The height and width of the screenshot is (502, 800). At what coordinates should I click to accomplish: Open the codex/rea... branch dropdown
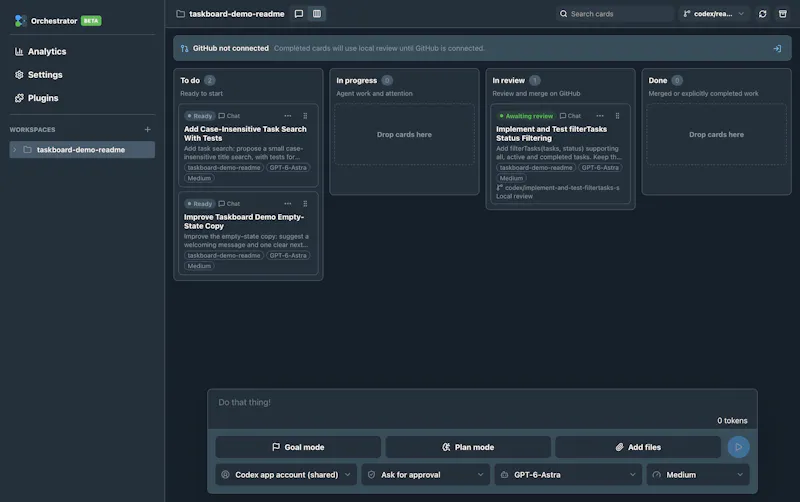click(x=713, y=14)
